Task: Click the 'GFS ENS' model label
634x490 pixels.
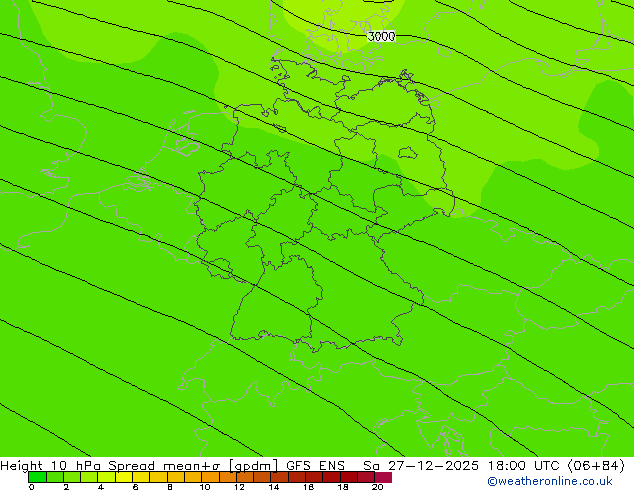Action: (x=315, y=466)
